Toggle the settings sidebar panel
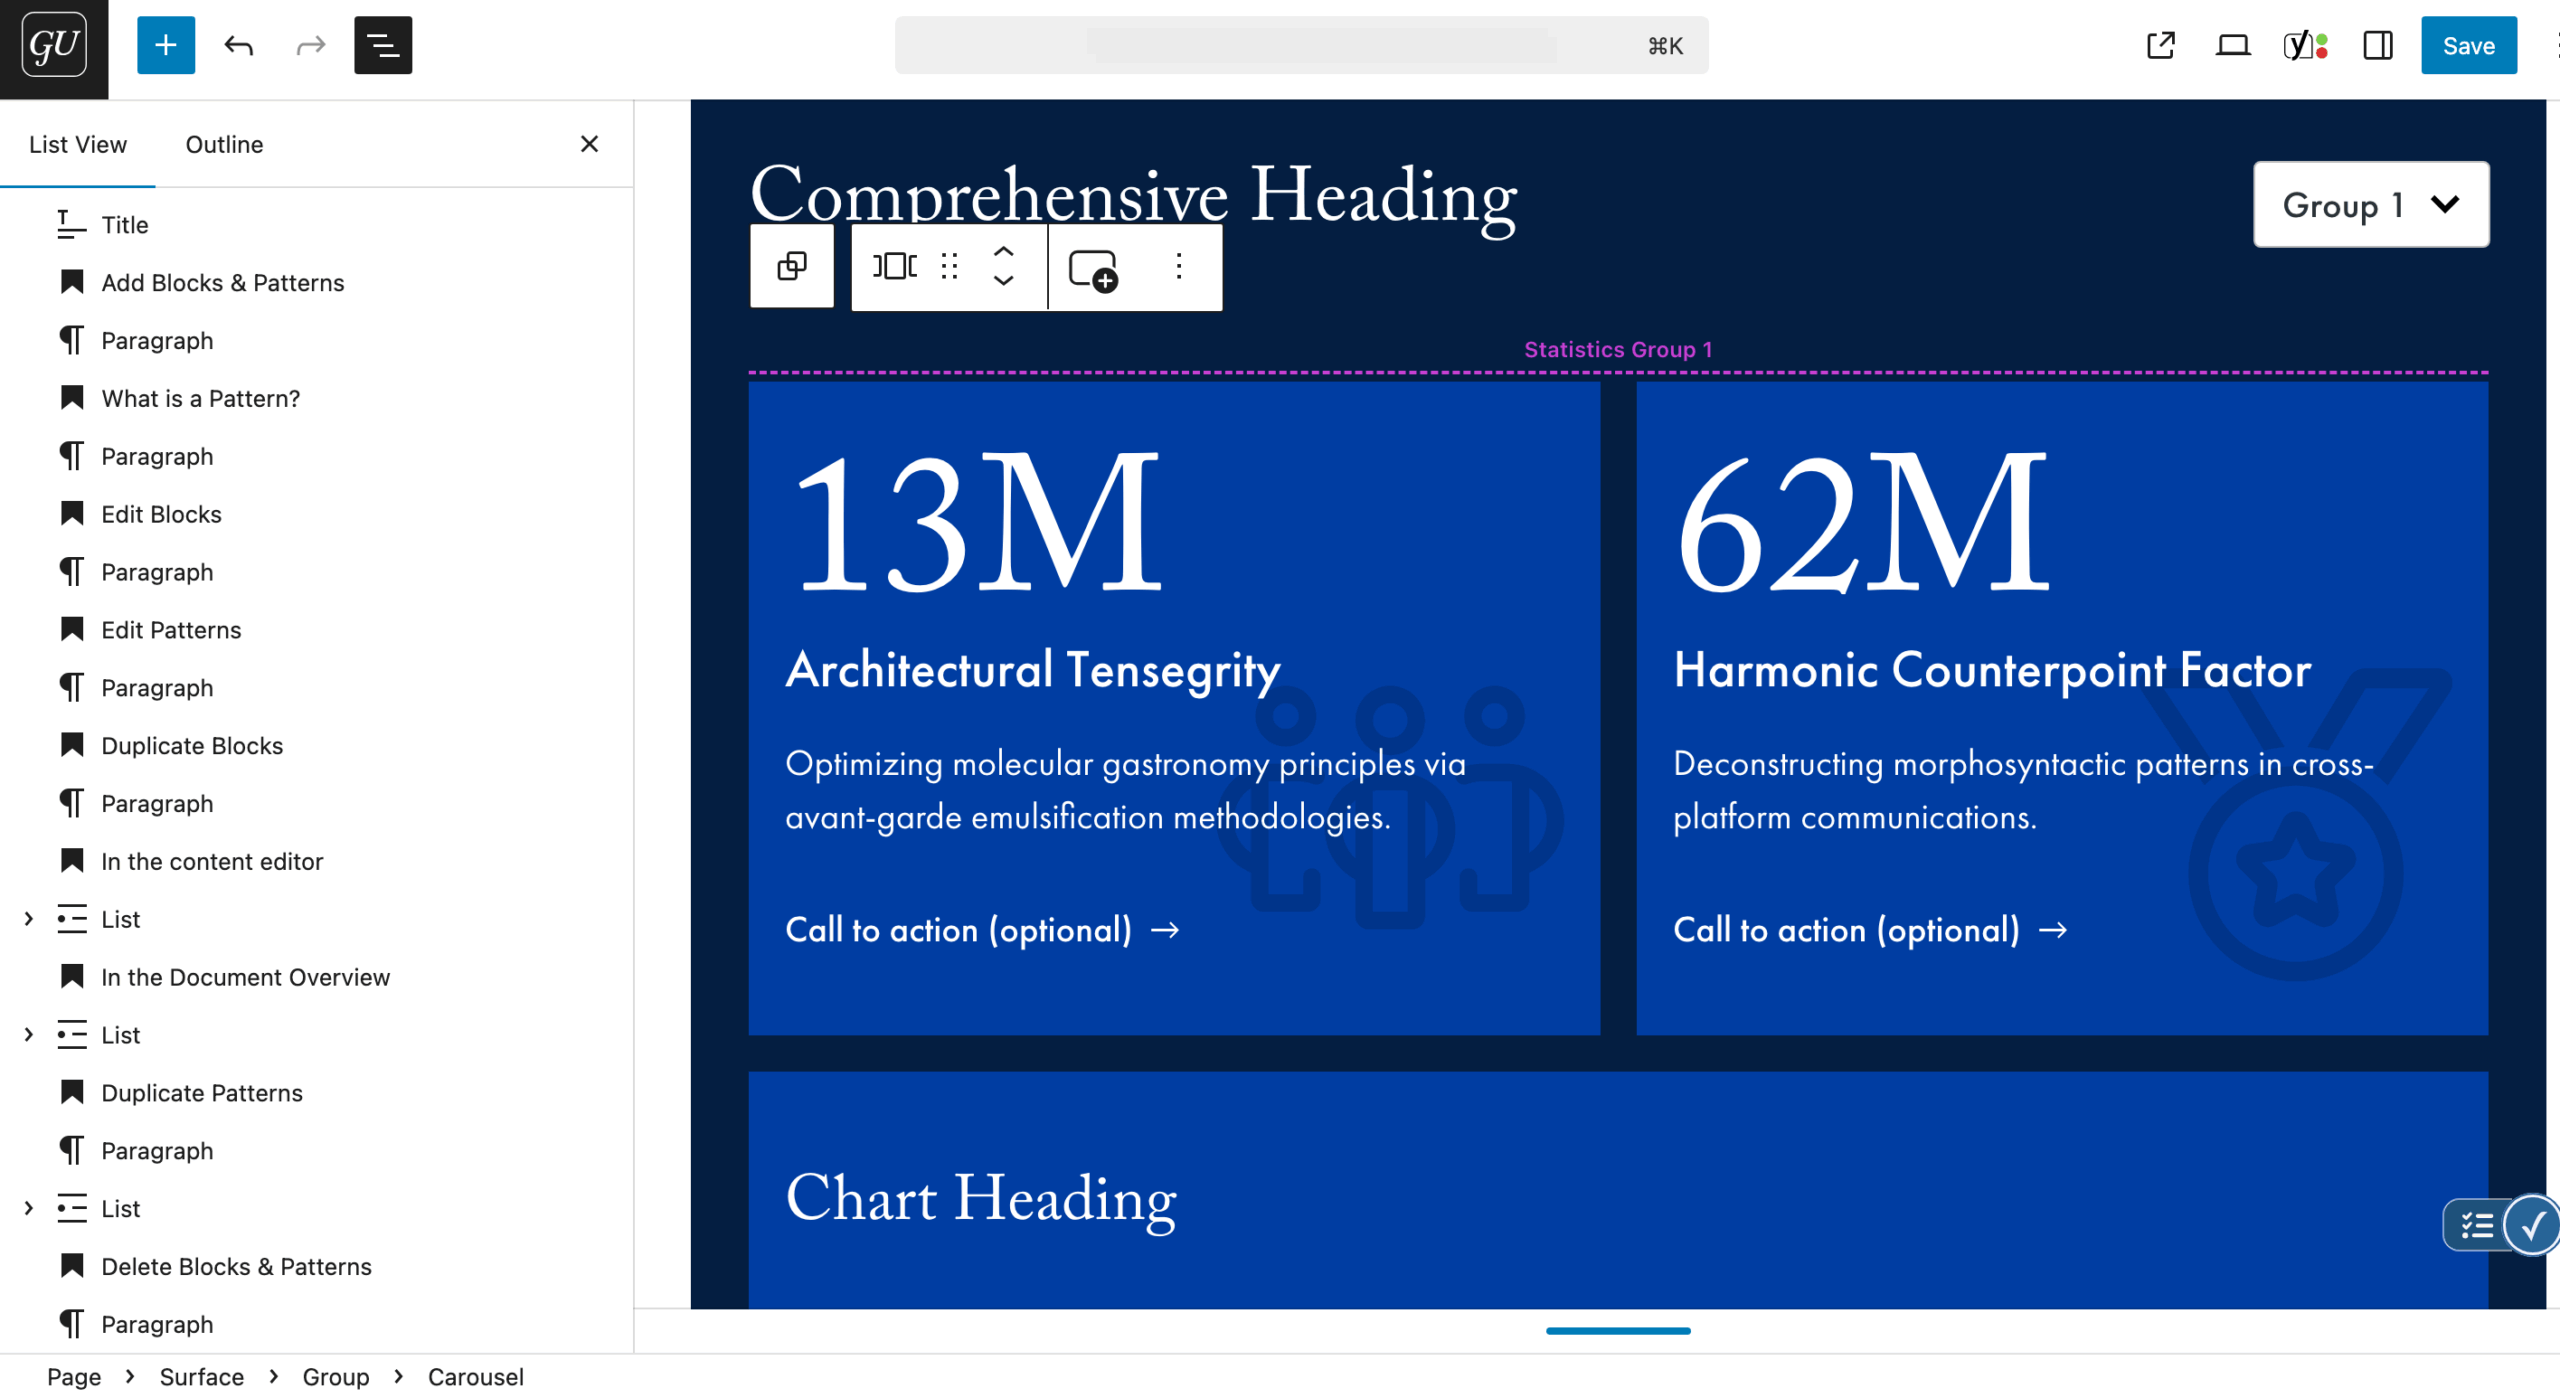The width and height of the screenshot is (2560, 1398). 2378,45
